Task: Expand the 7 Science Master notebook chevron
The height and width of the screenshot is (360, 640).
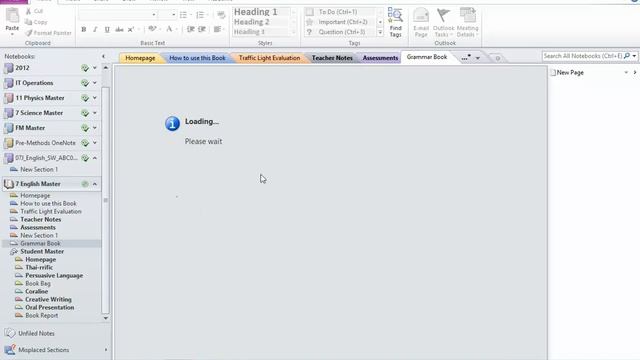Action: click(95, 113)
